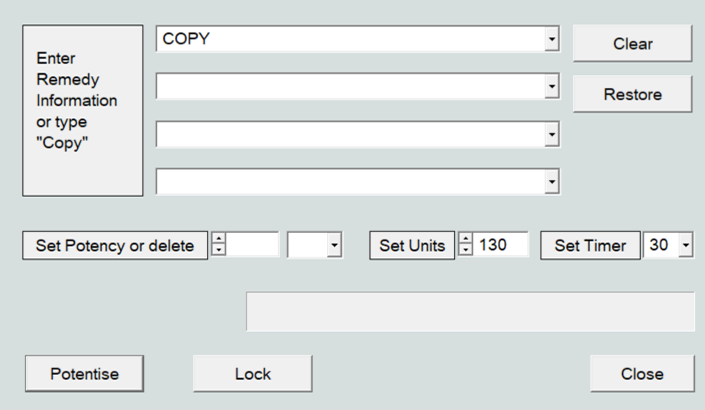Click the empty status box above Close
The height and width of the screenshot is (410, 705).
click(x=469, y=312)
